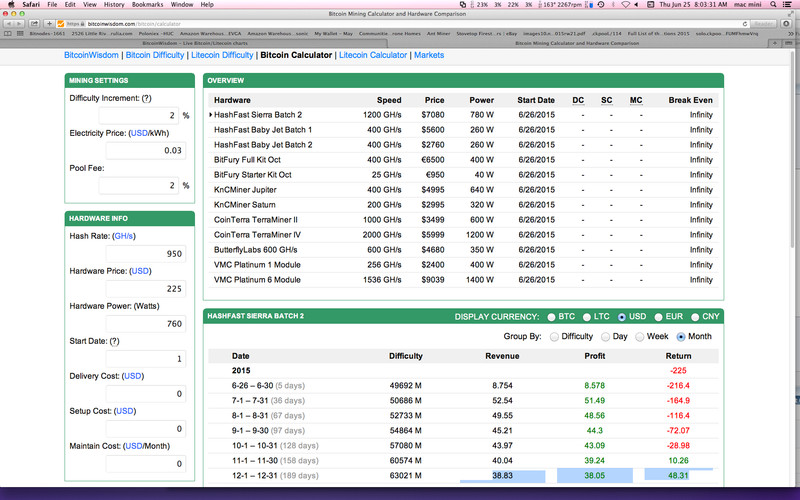Click the Poloniex bookmark in bookmarks bar

156,33
